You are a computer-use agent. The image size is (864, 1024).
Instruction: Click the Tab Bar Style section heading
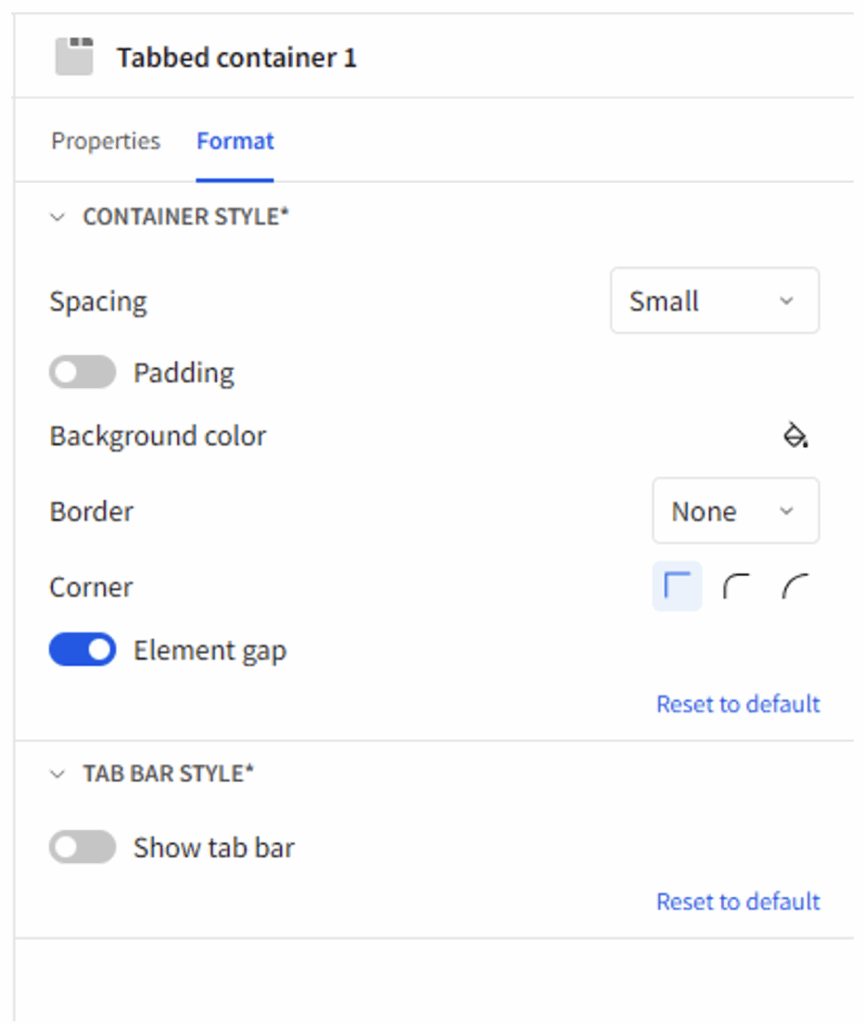coord(168,774)
